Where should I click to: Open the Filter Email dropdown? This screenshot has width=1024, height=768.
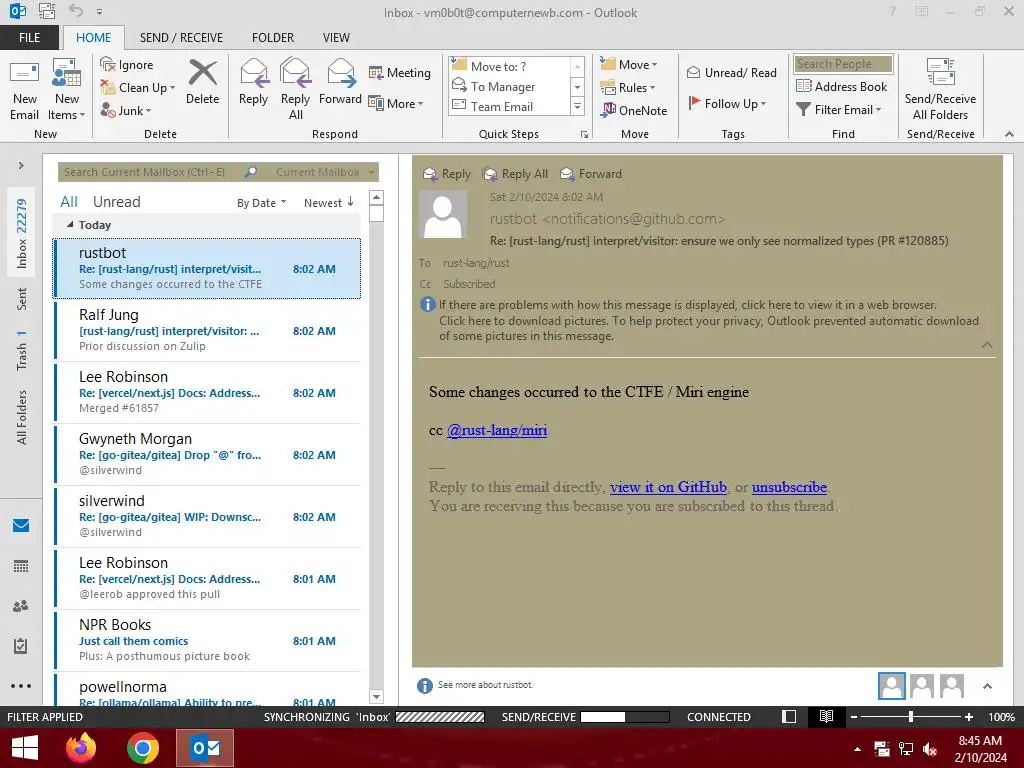pyautogui.click(x=839, y=110)
